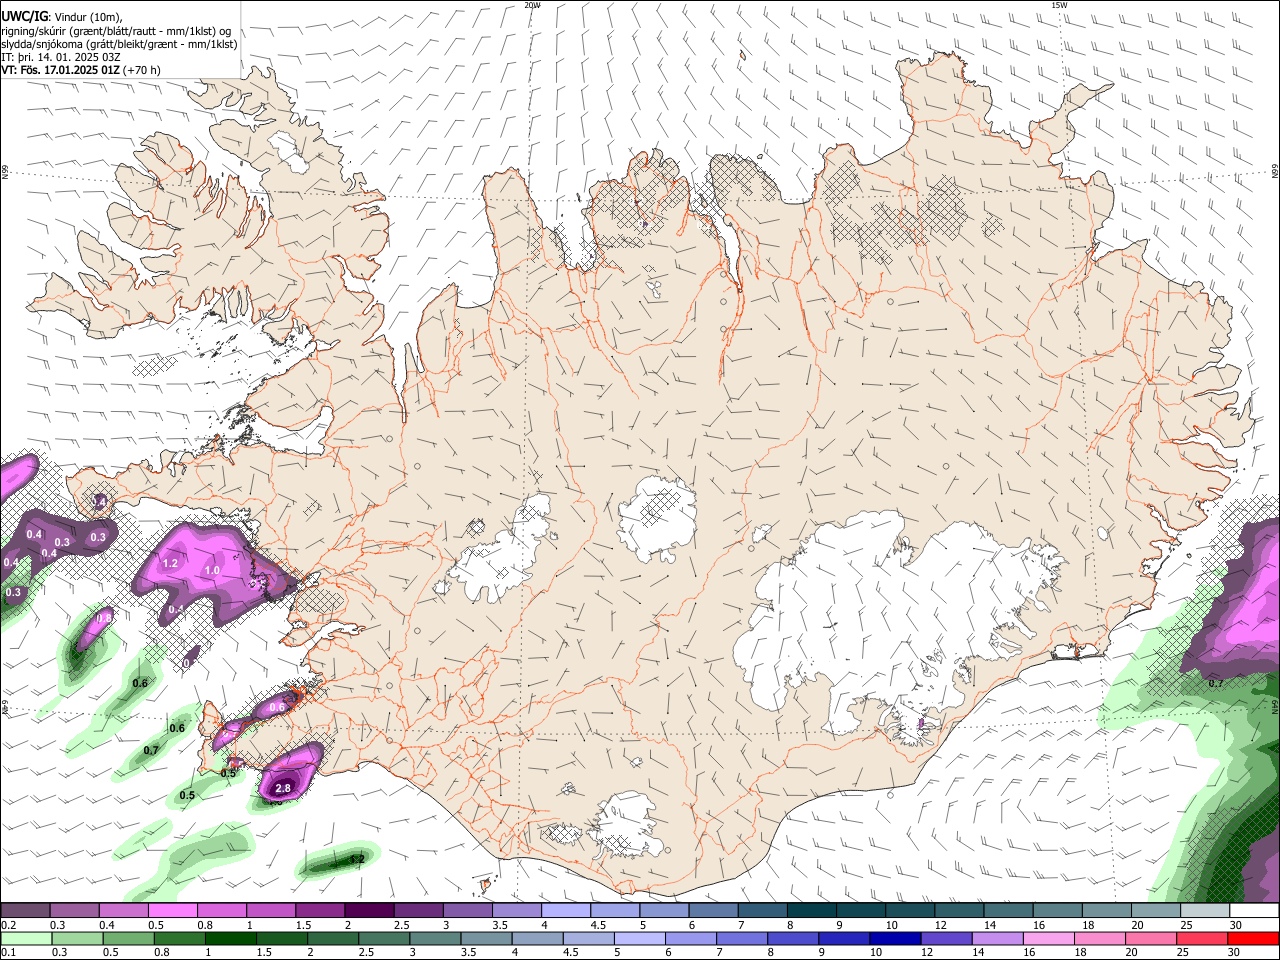Screen dimensions: 1280x960
Task: Click the 1.2 value on the dark green streak
Action: [356, 858]
